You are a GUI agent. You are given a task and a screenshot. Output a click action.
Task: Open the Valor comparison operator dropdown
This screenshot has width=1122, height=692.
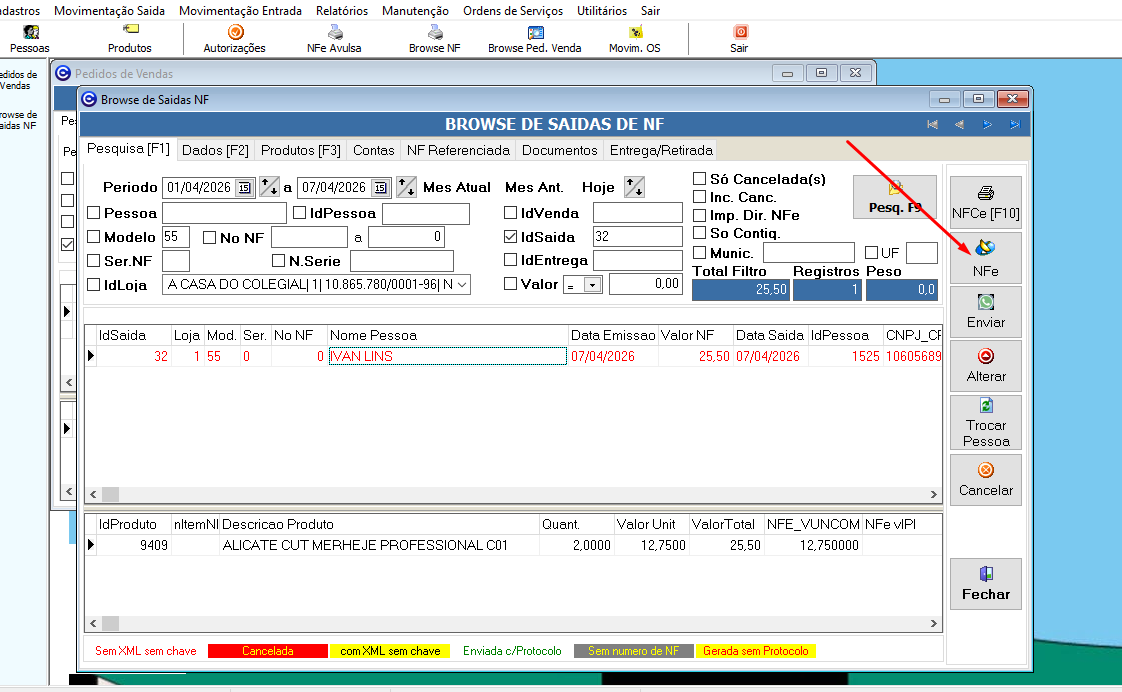tap(592, 285)
